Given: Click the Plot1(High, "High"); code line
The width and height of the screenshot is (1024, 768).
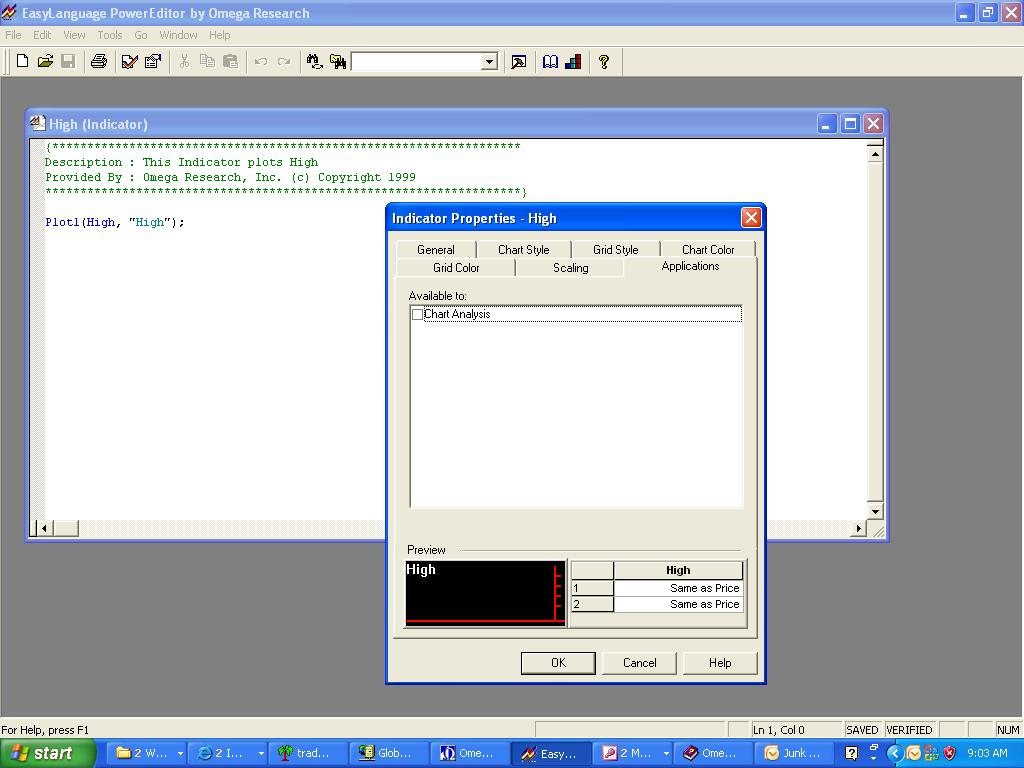Looking at the screenshot, I should (115, 222).
